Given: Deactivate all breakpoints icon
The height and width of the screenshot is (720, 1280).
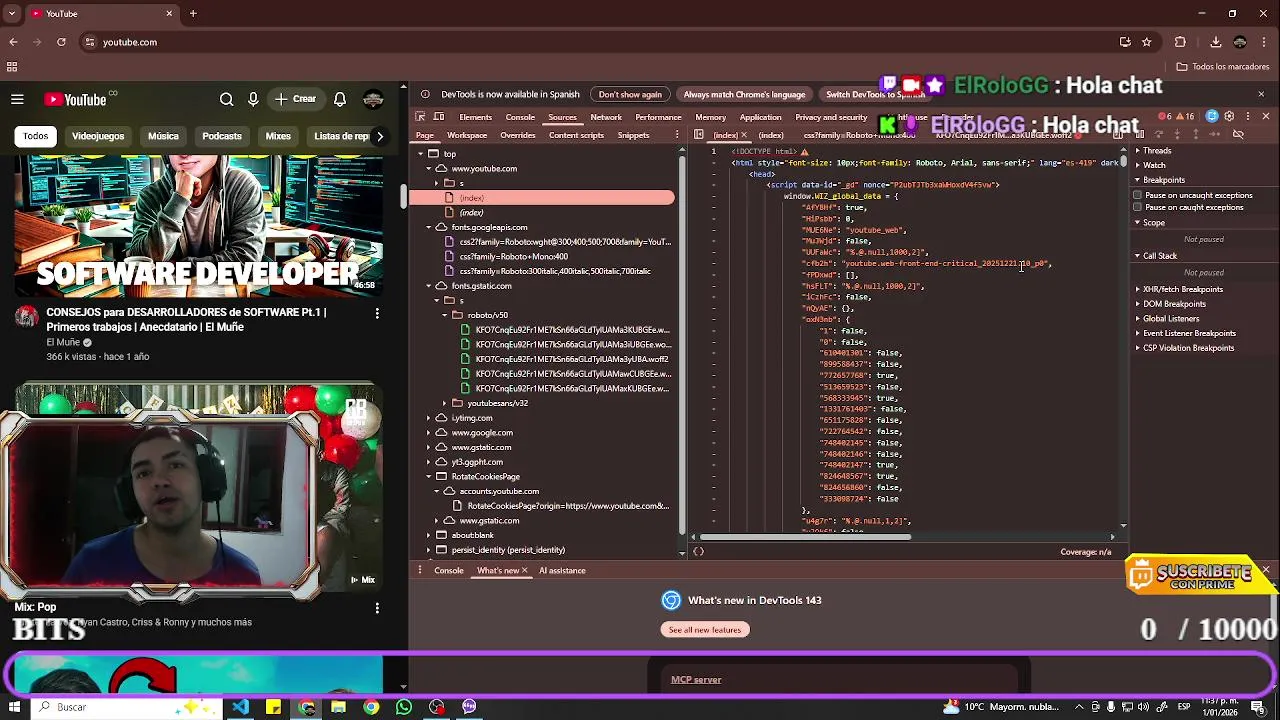Looking at the screenshot, I should click(1238, 134).
